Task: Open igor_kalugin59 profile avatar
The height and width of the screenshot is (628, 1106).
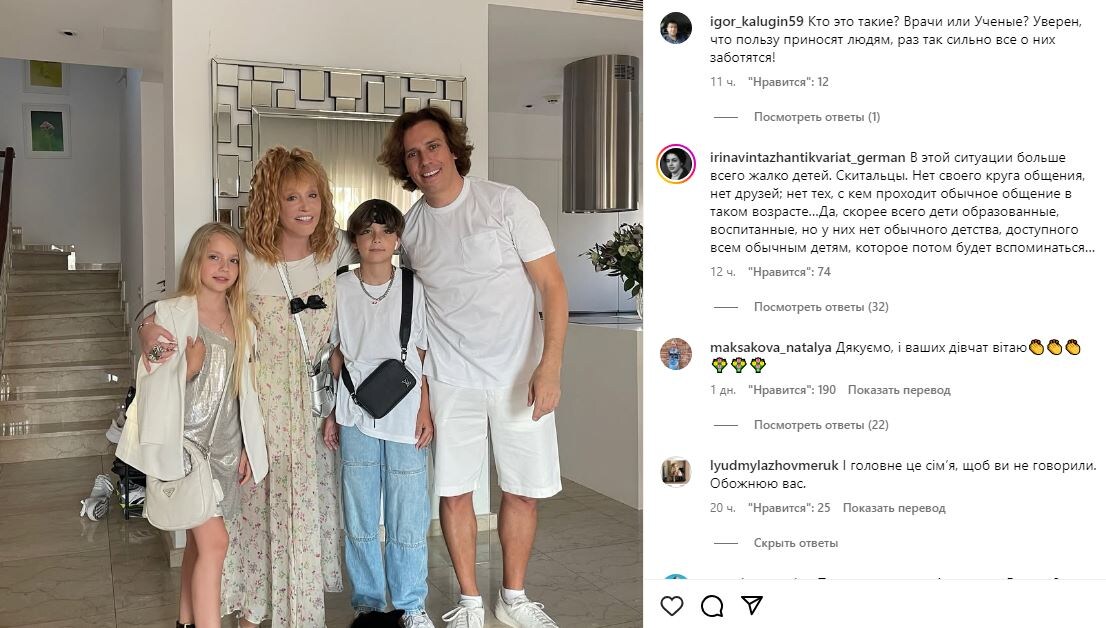Action: click(x=676, y=28)
